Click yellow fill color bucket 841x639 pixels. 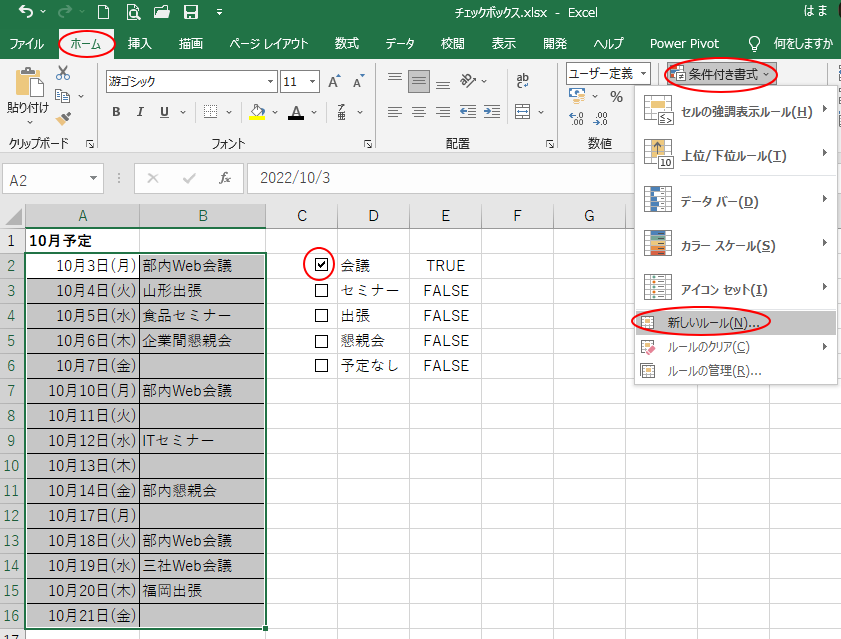click(x=257, y=112)
